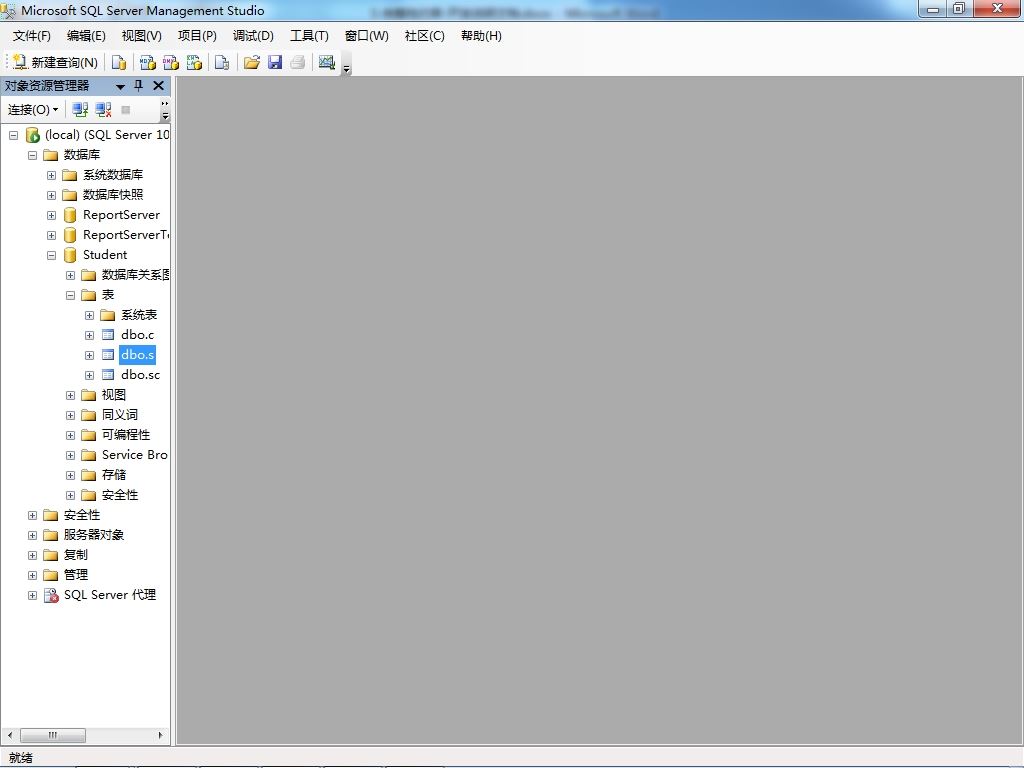Click the dbo.c table icon
Screen dimensions: 1024x768
[108, 335]
